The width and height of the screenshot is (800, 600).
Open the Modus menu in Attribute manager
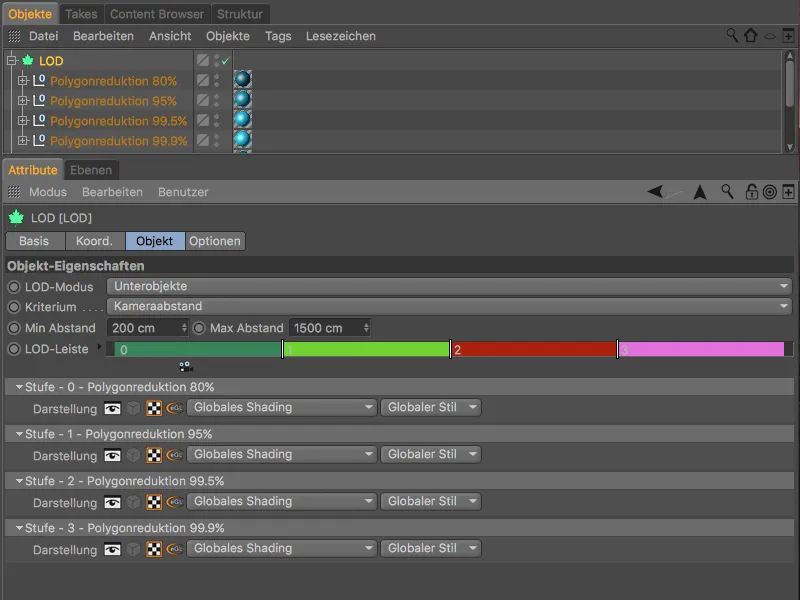tap(48, 192)
